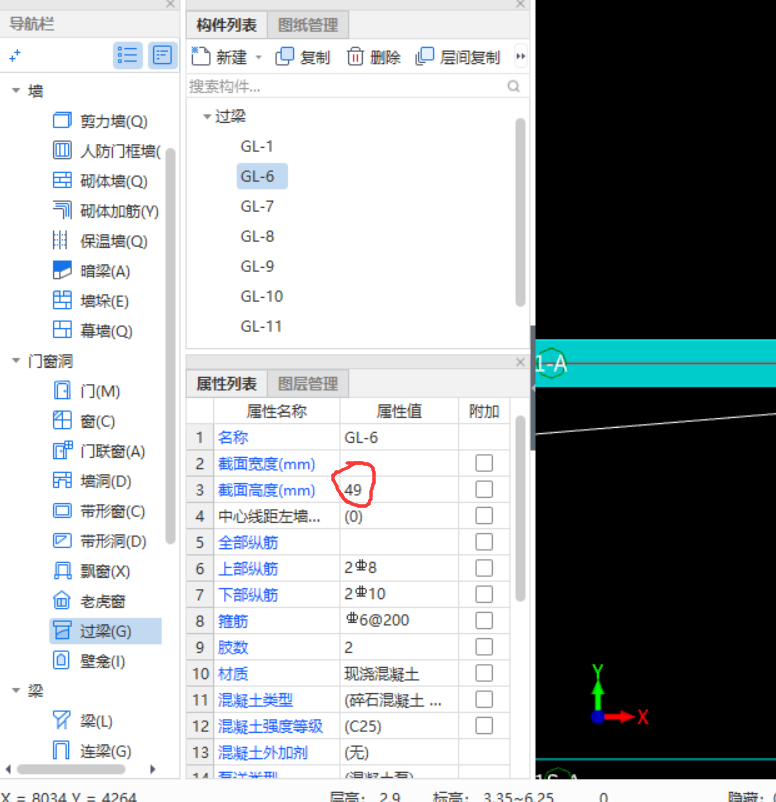Select the 带形洞(D) strip opening icon
Viewport: 776px width, 802px height.
[x=62, y=541]
